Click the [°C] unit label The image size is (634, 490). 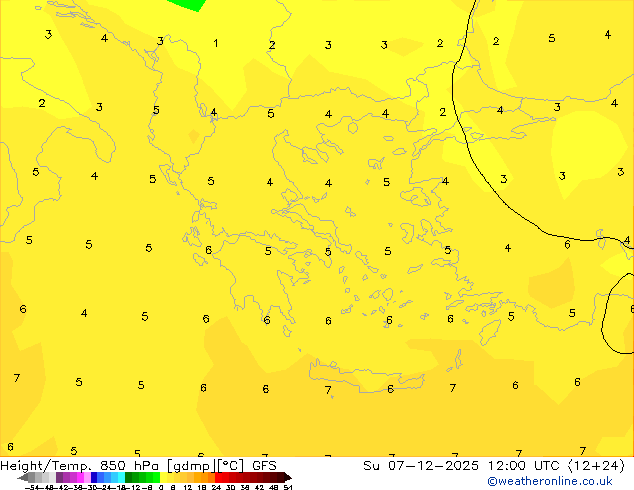coord(229,465)
